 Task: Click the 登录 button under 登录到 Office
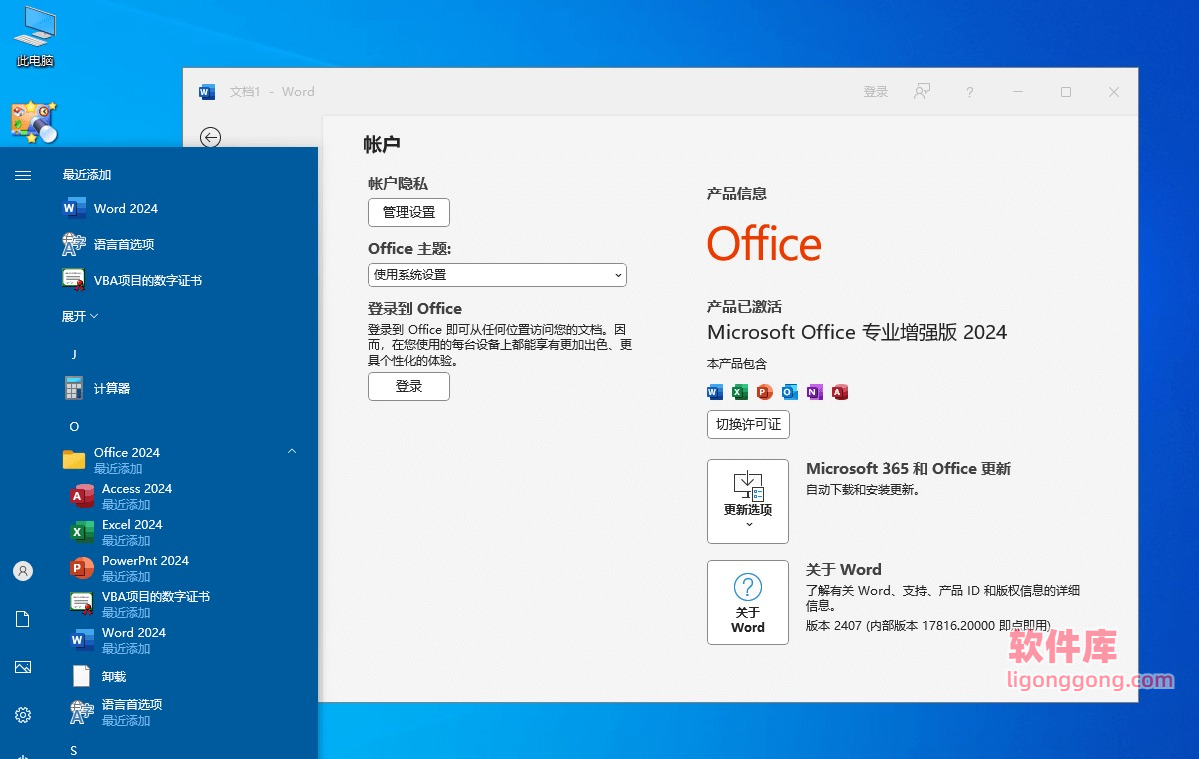pyautogui.click(x=408, y=387)
